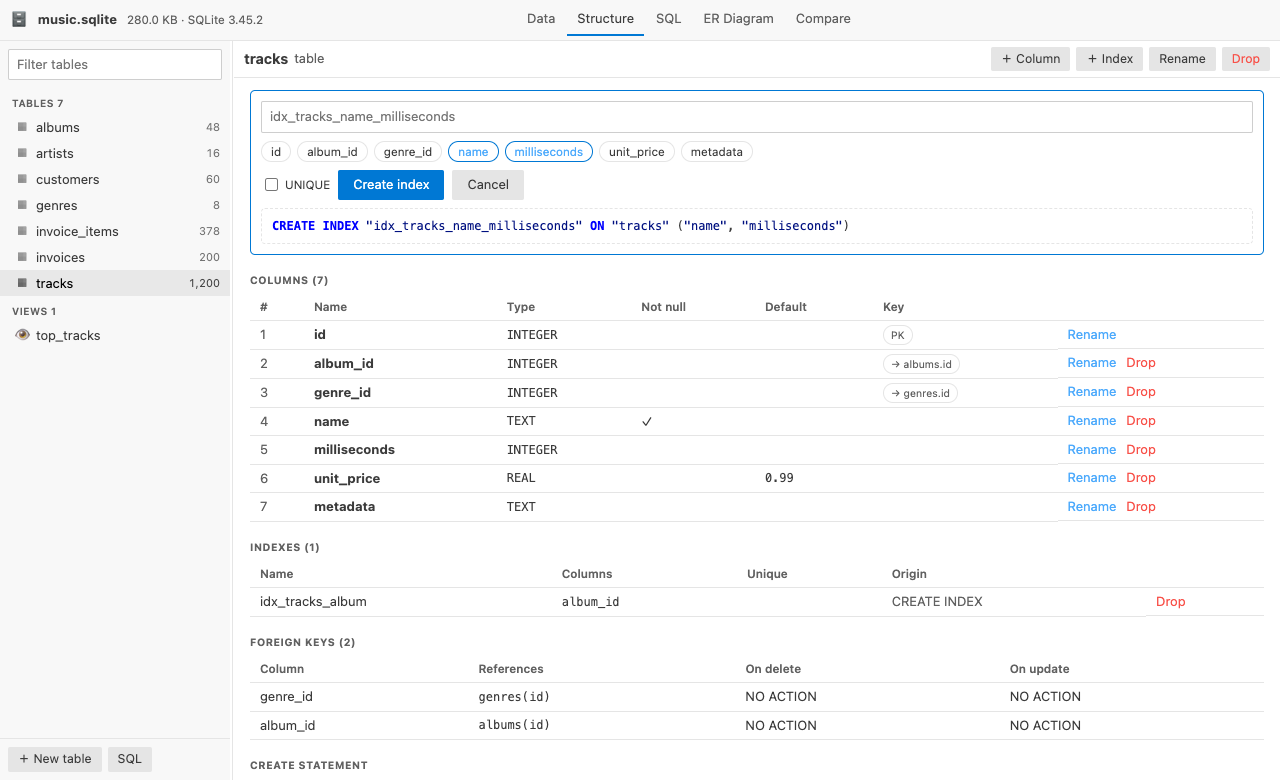1280x780 pixels.
Task: Toggle the UNIQUE checkbox
Action: (271, 185)
